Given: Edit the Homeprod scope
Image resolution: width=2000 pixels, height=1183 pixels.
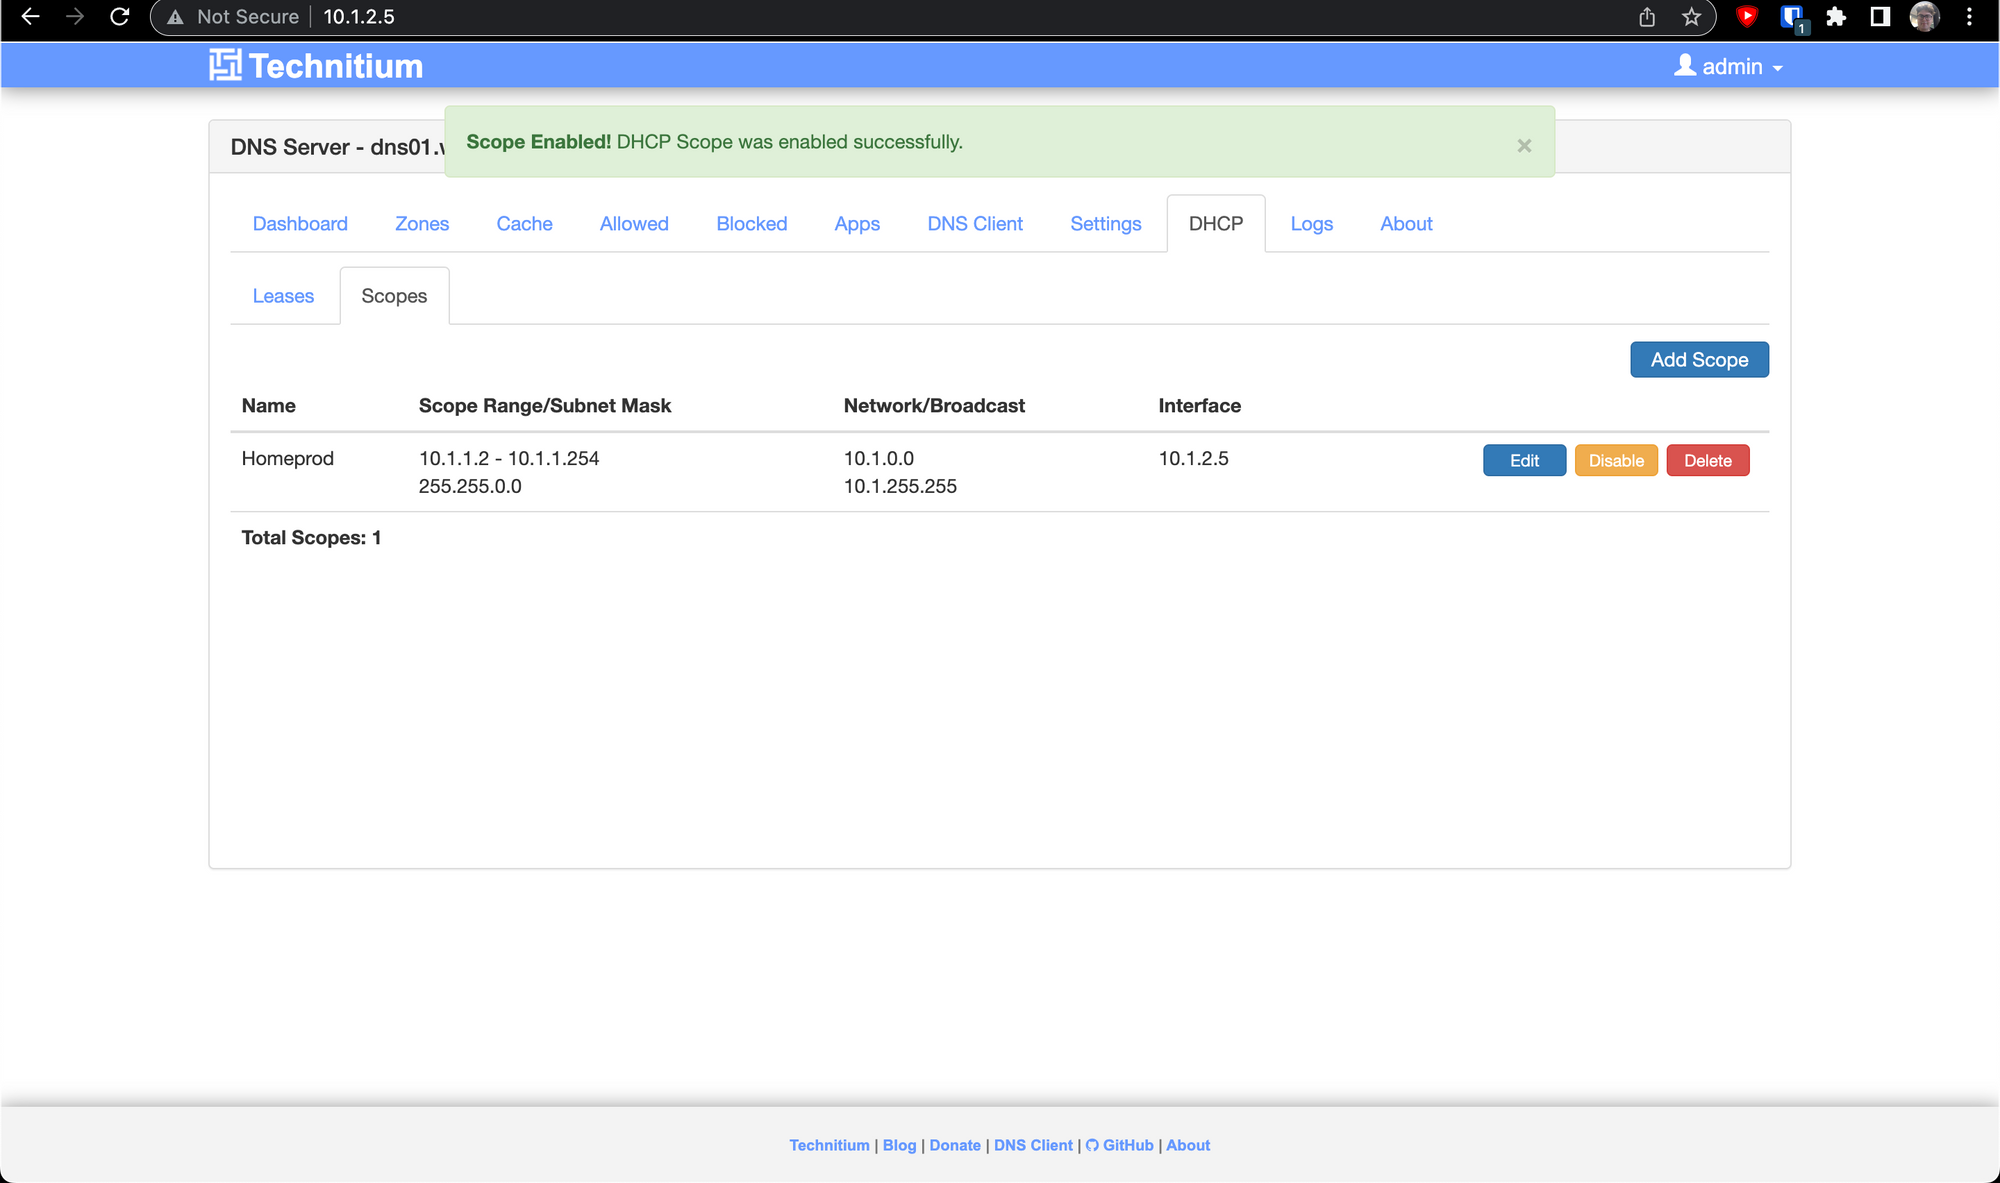Looking at the screenshot, I should [1524, 461].
